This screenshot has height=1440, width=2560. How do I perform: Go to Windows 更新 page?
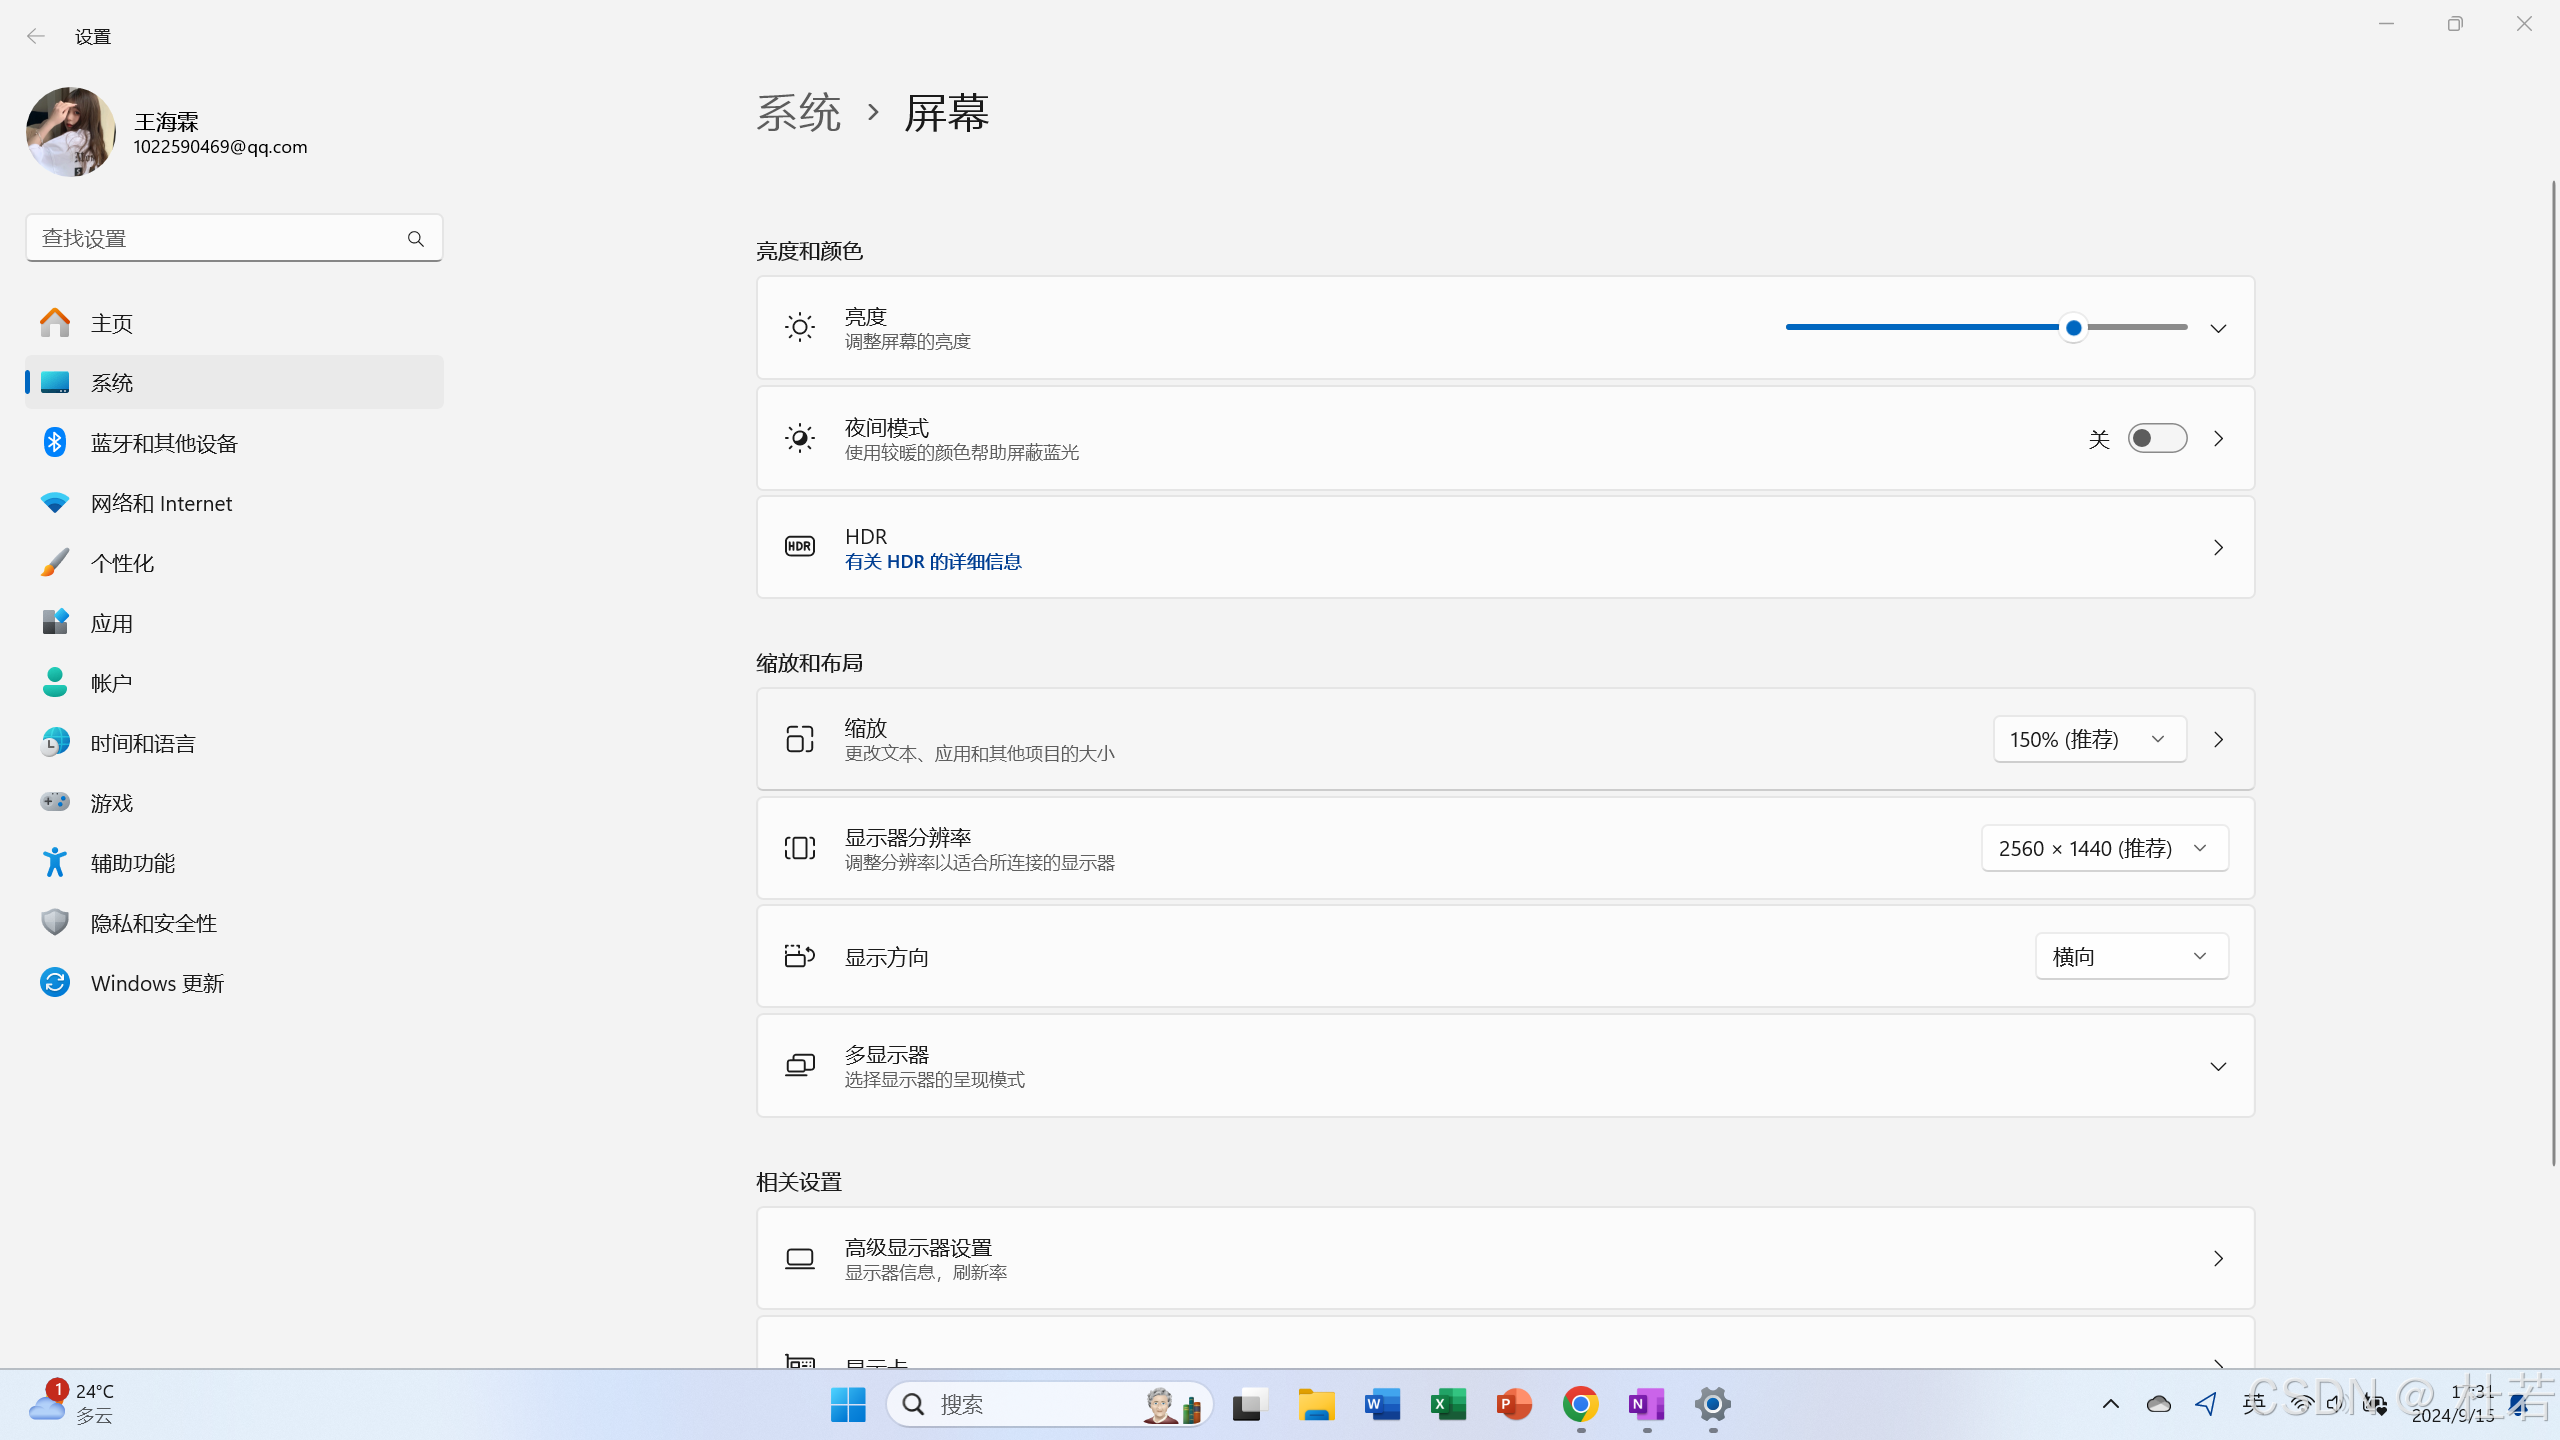click(157, 983)
